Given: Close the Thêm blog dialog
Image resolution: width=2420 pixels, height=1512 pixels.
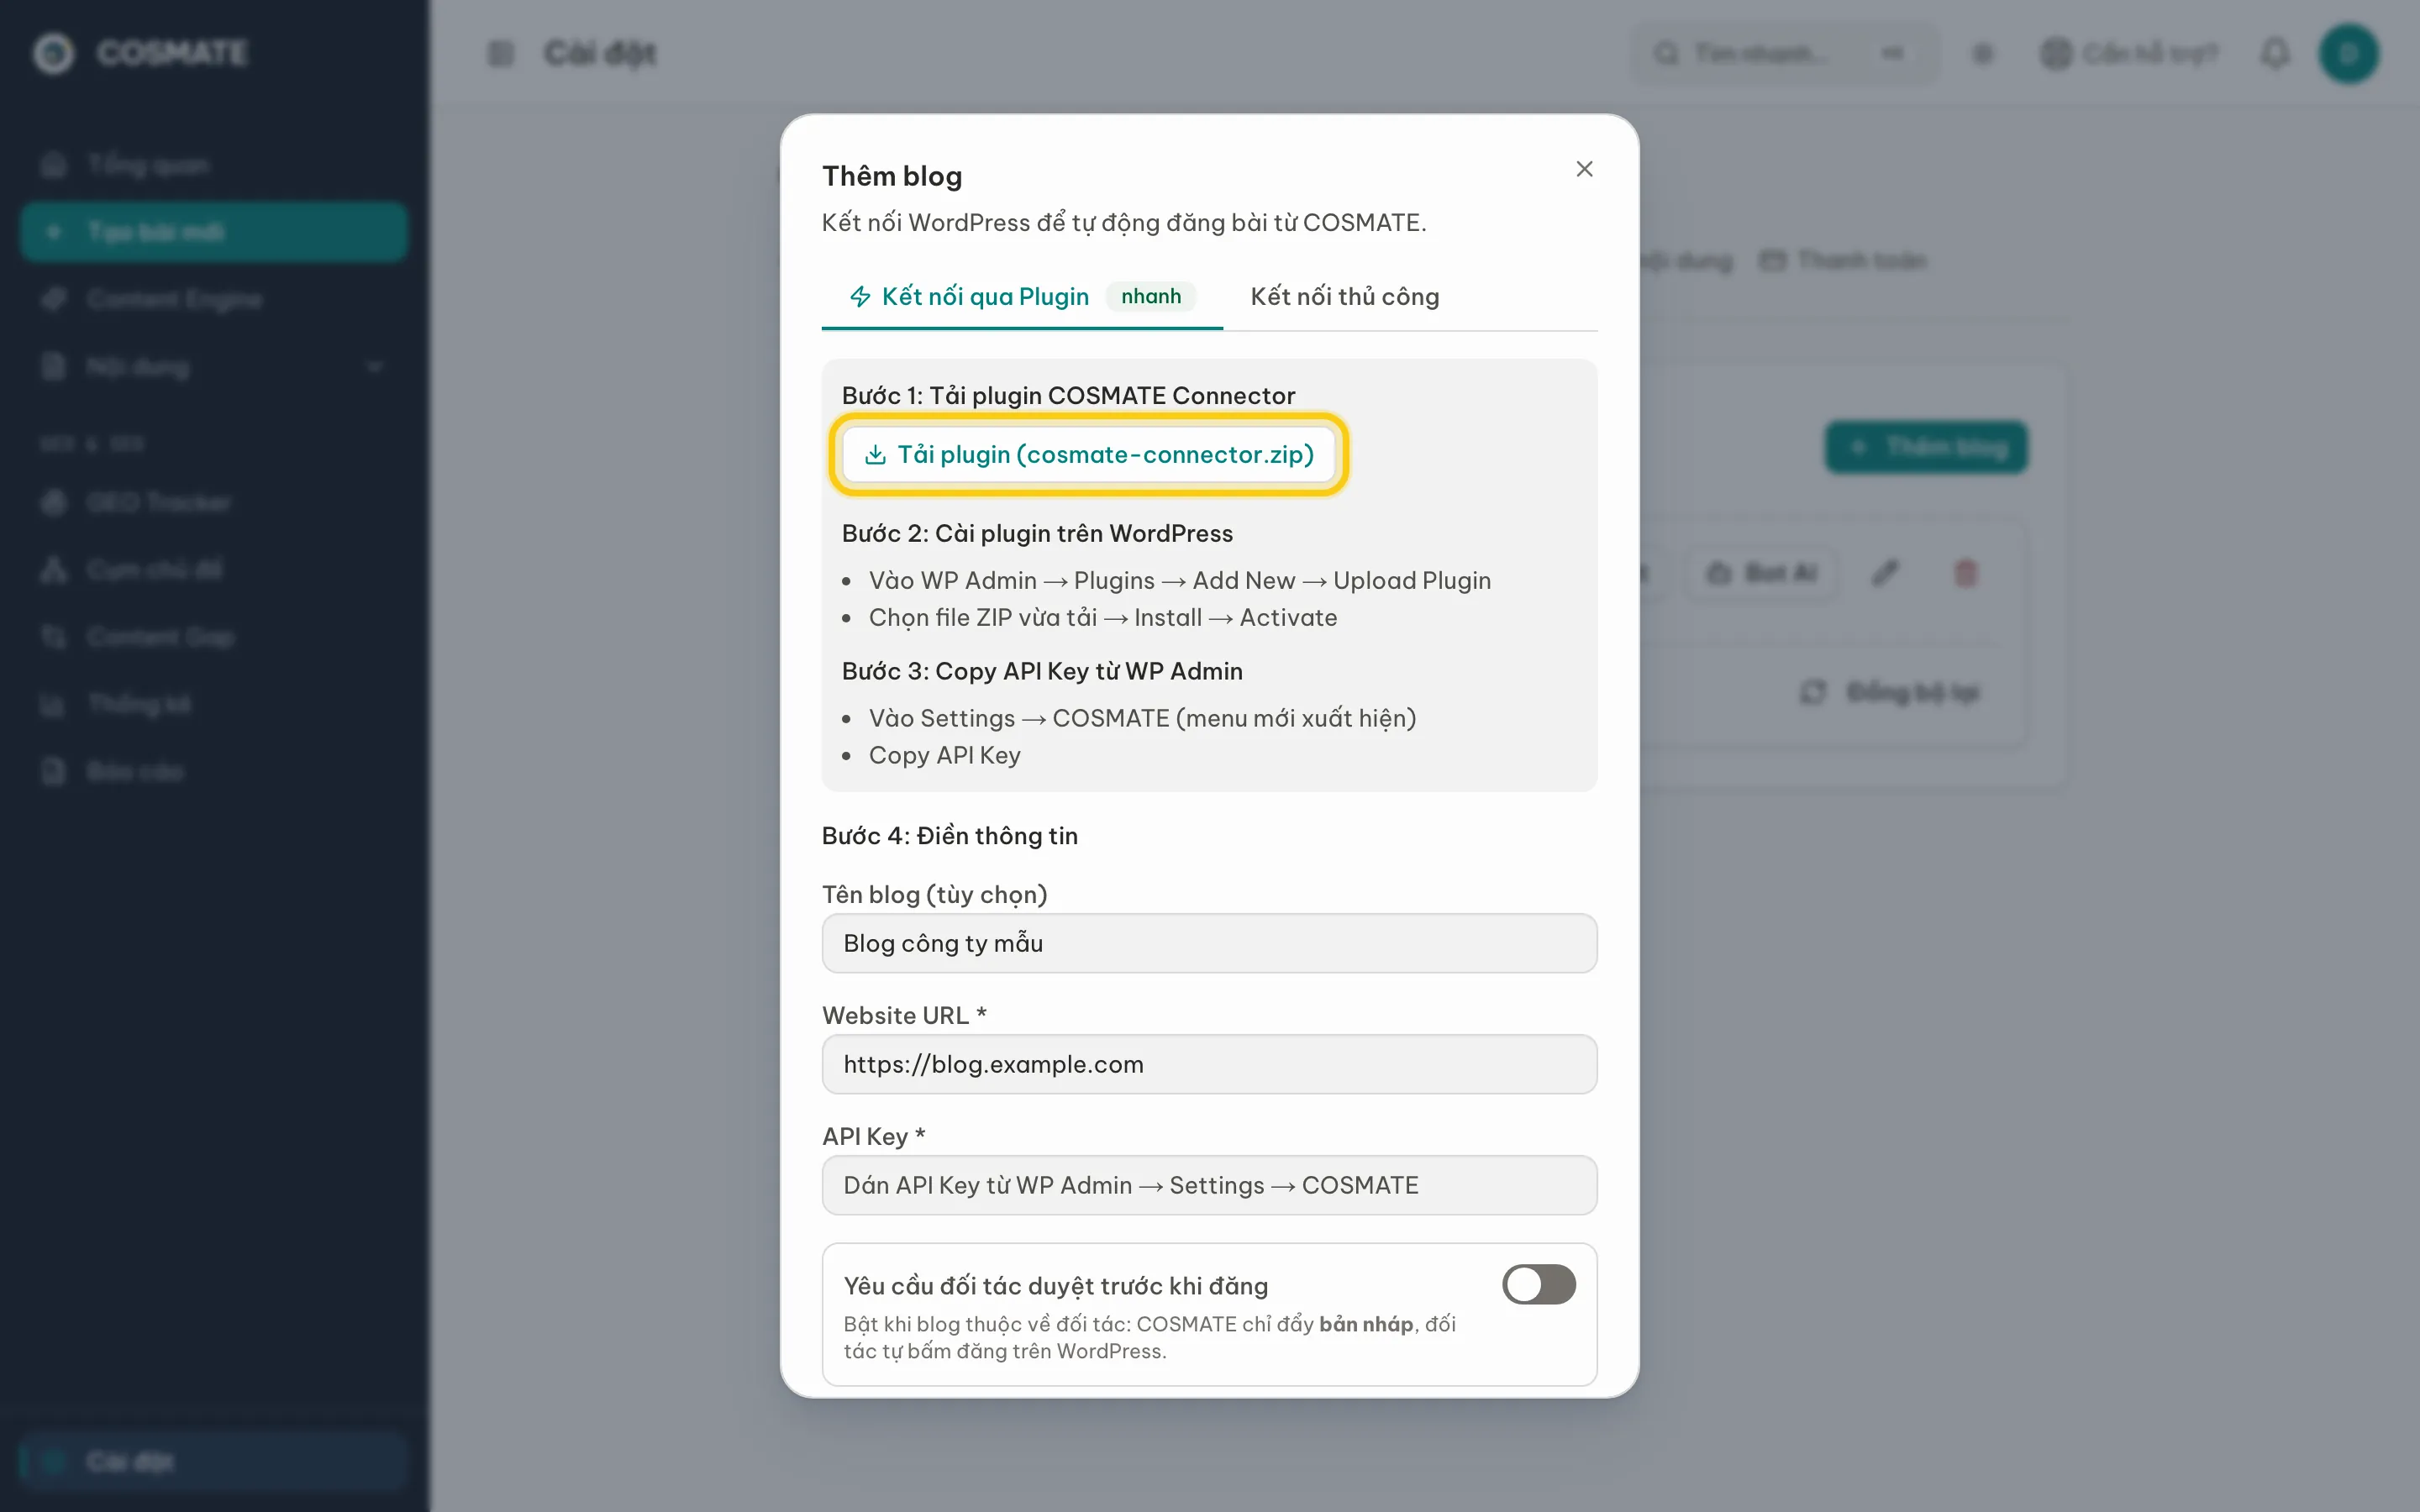Looking at the screenshot, I should click(x=1584, y=169).
